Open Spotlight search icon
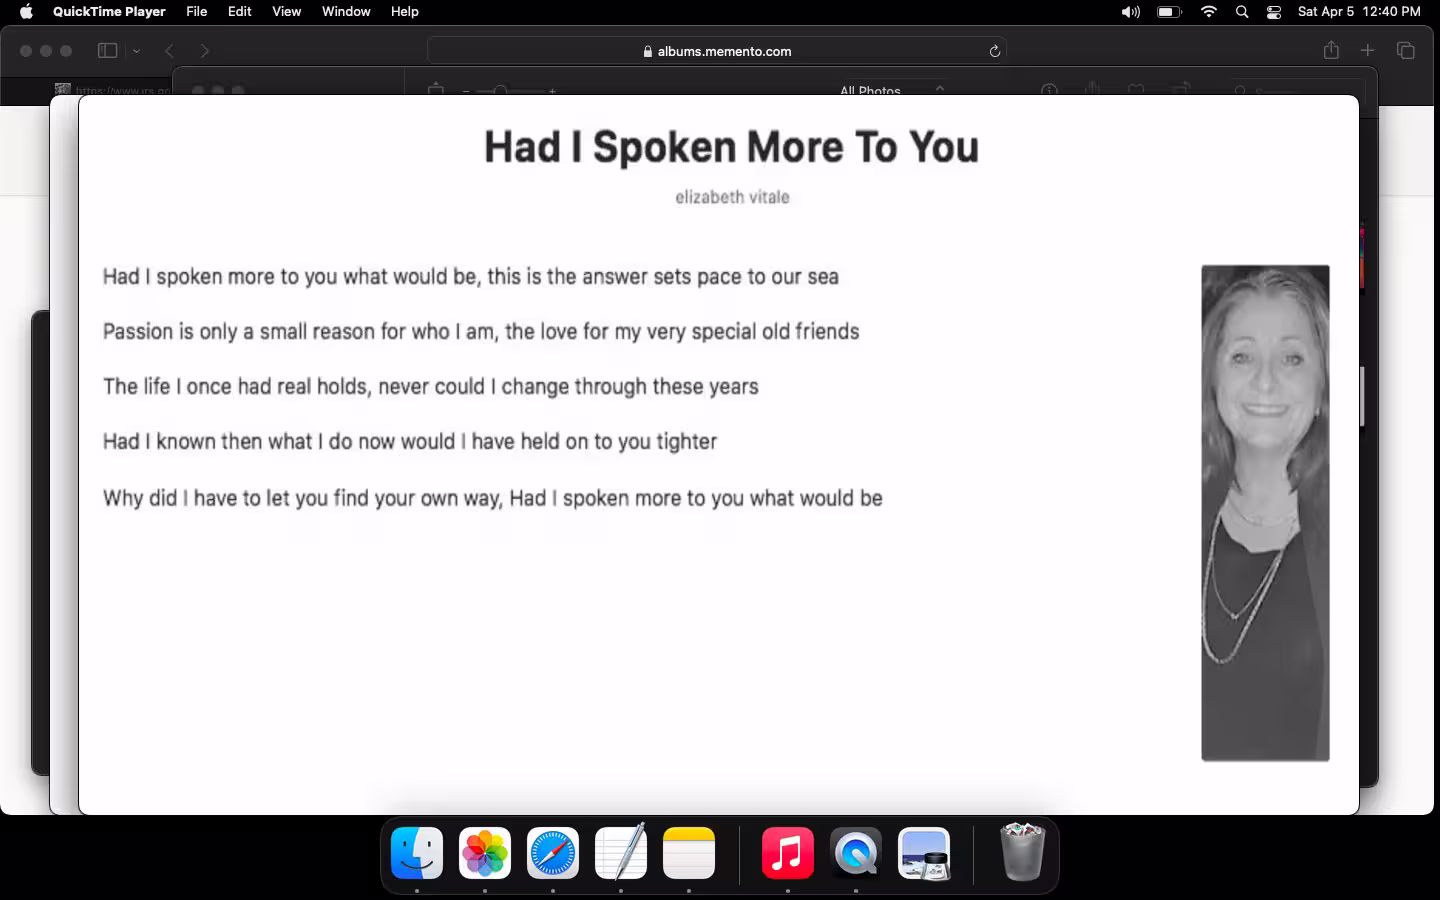 pyautogui.click(x=1242, y=12)
